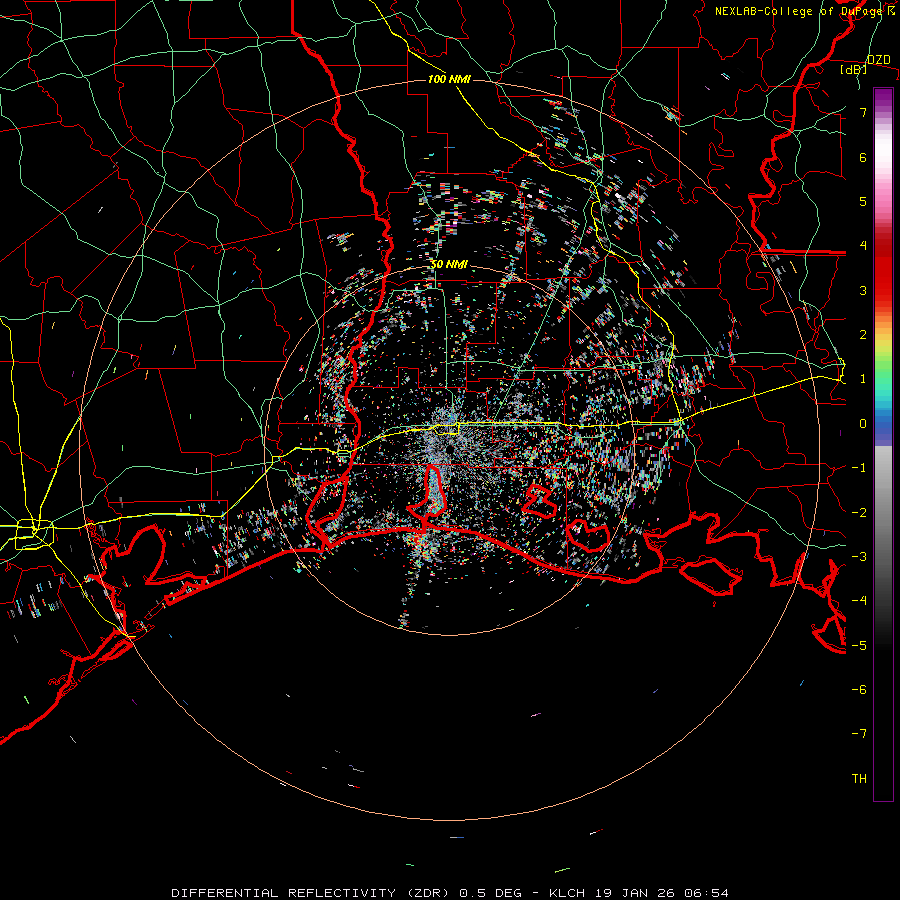
Task: Click the 5 value on color scale
Action: [x=863, y=201]
